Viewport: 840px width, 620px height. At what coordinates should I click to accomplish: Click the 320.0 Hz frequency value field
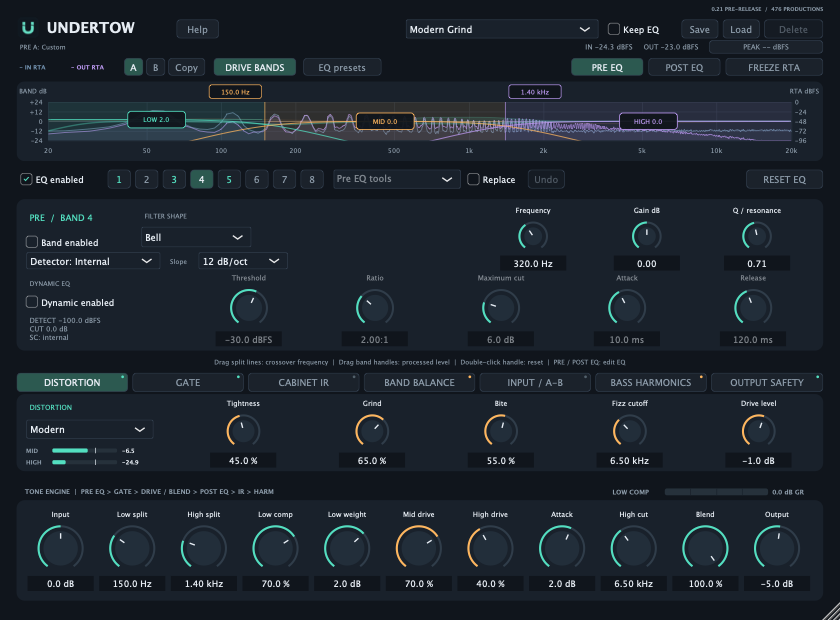pos(533,263)
